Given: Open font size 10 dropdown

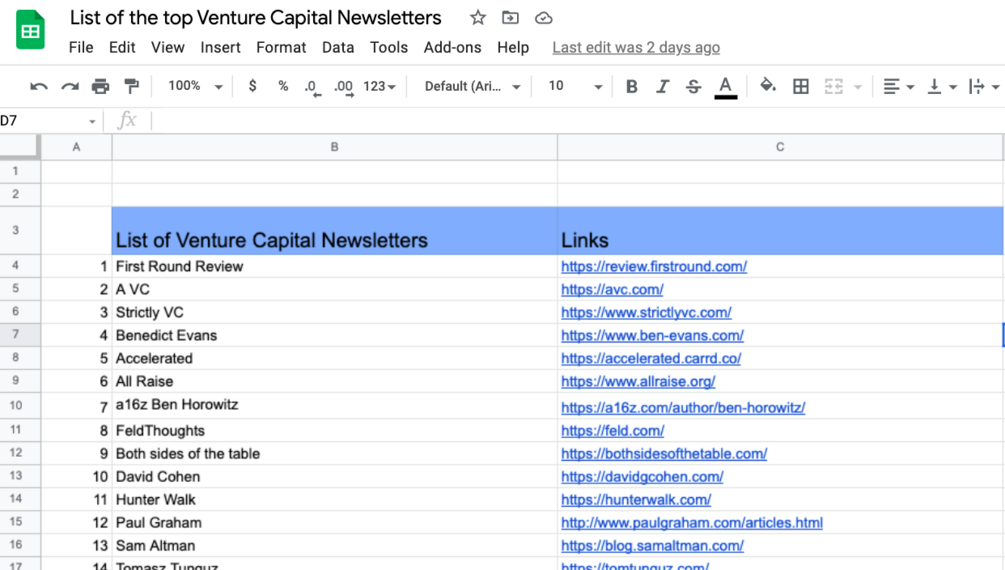Looking at the screenshot, I should pos(575,86).
